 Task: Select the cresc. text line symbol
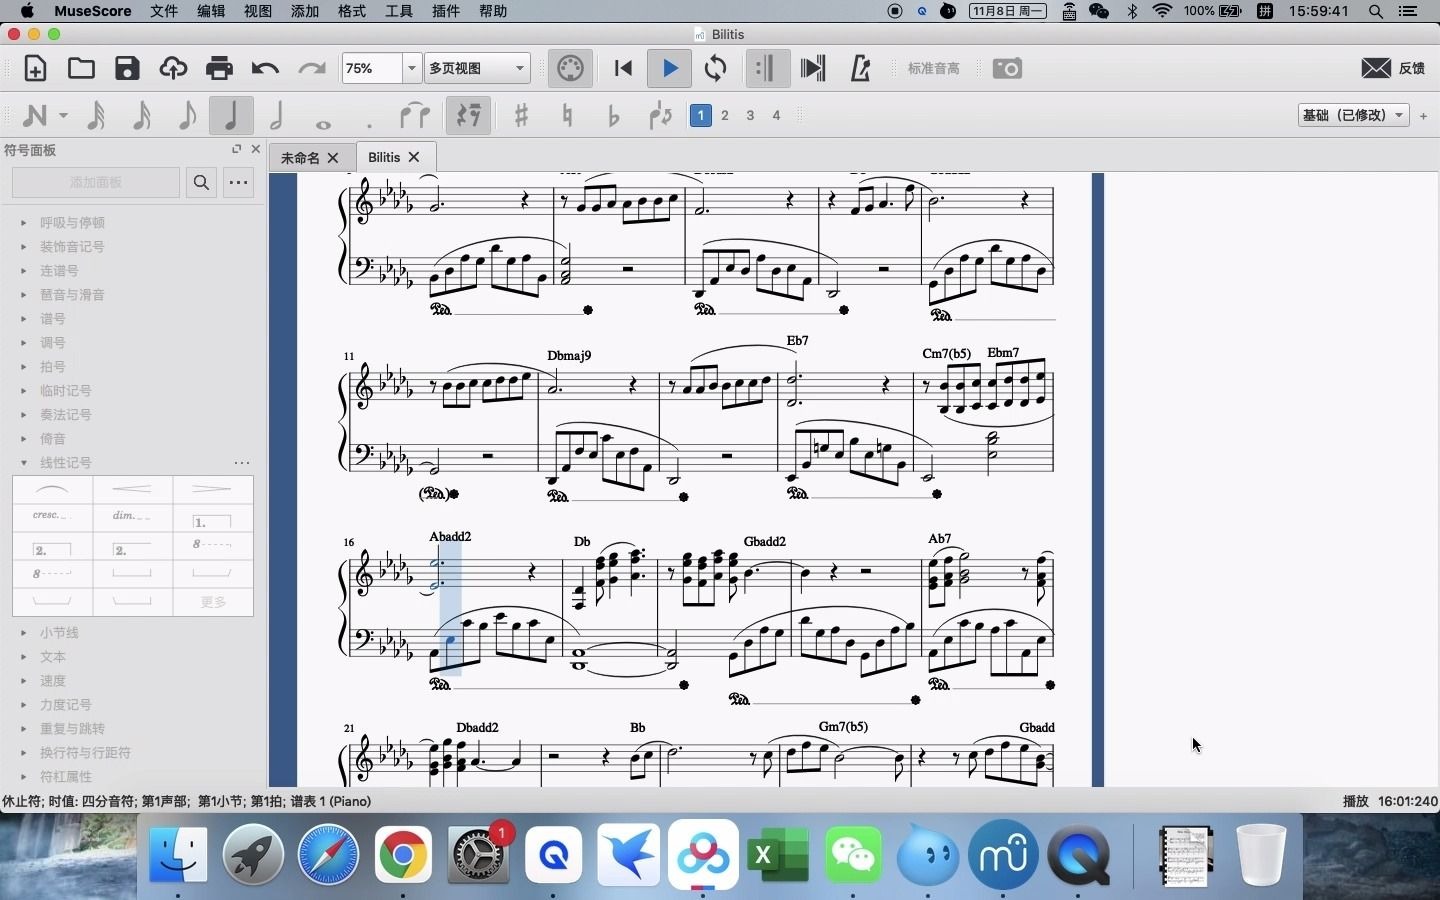coord(52,517)
